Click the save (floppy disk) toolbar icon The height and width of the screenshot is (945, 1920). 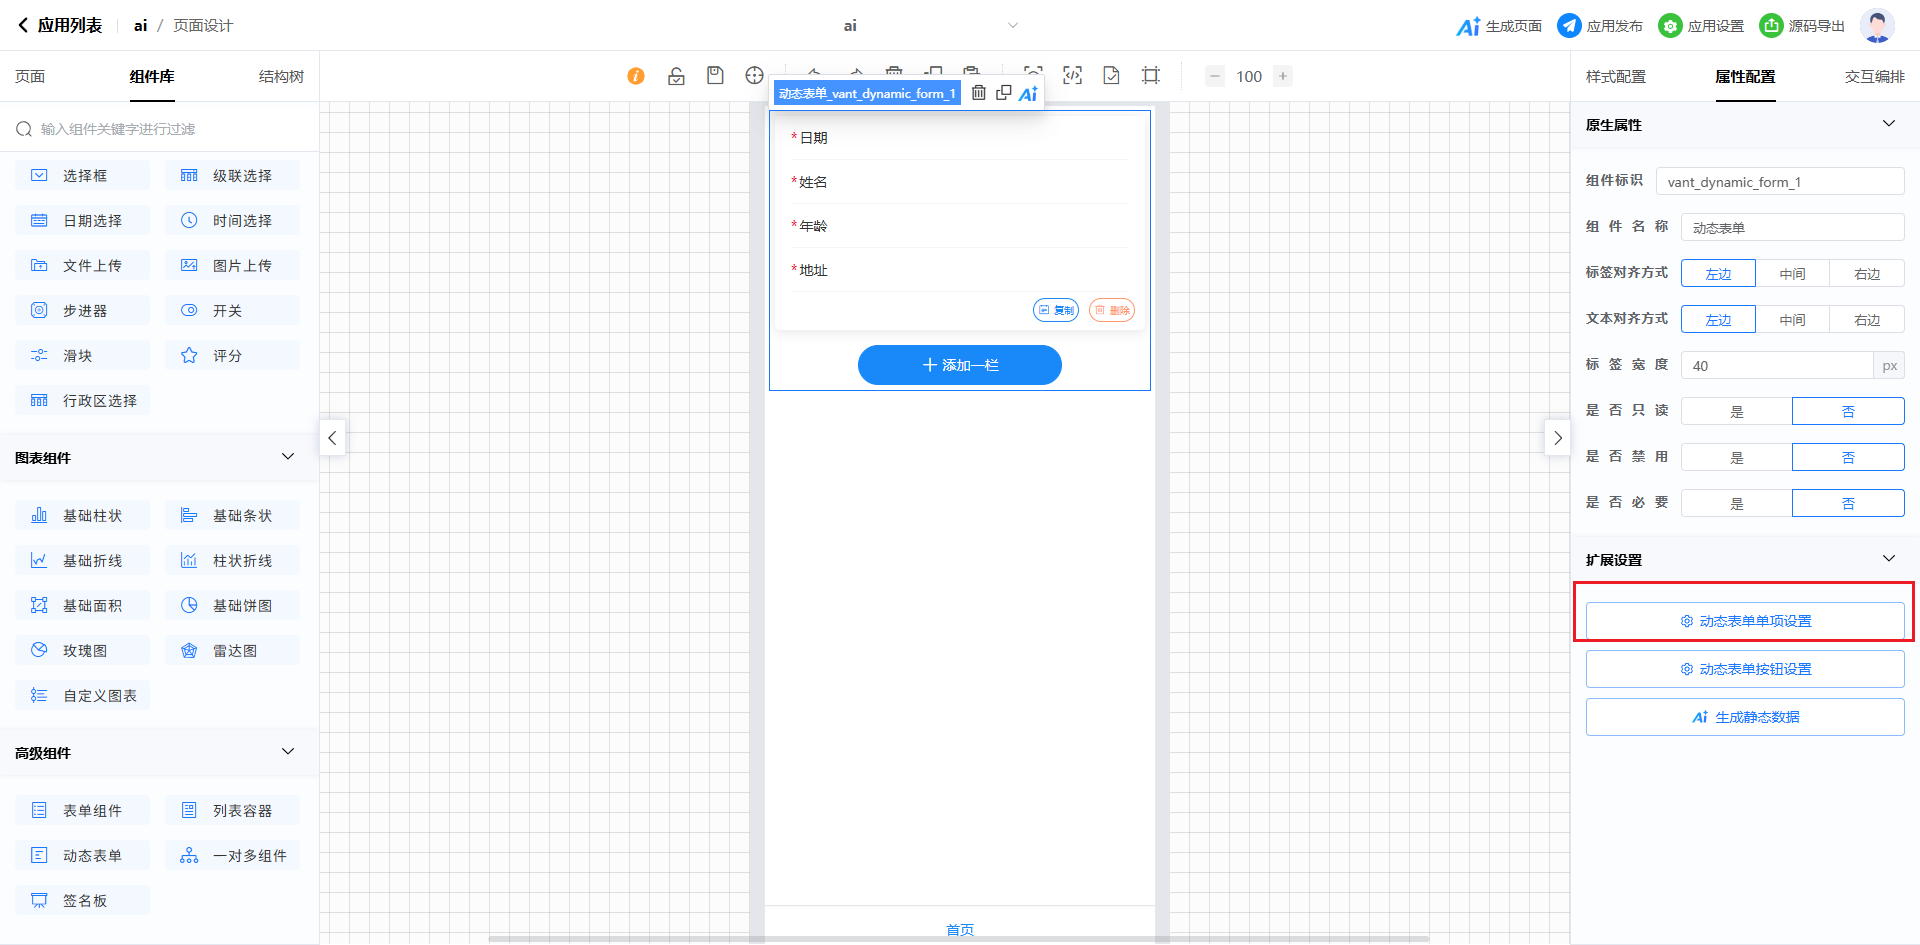pyautogui.click(x=715, y=76)
